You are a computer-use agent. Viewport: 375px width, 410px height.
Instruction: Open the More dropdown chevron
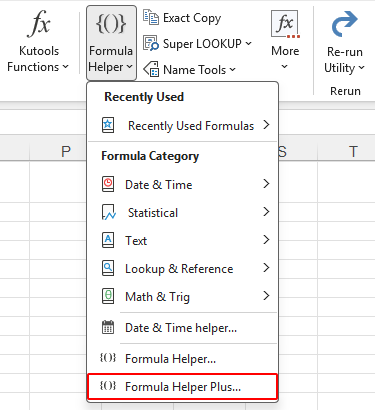[x=284, y=67]
